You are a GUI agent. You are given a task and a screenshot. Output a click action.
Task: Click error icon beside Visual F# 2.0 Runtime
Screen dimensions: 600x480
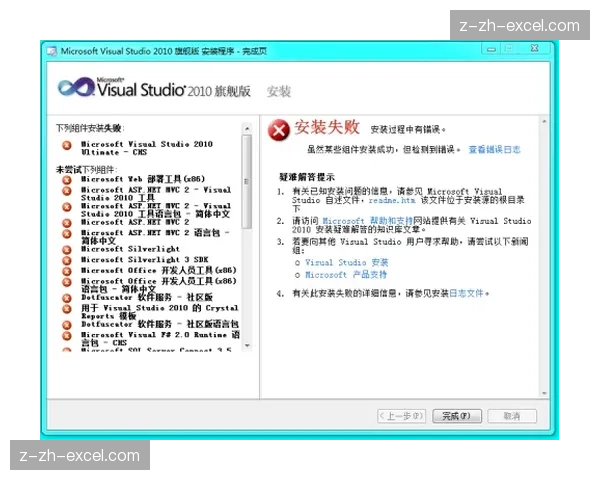pos(67,335)
